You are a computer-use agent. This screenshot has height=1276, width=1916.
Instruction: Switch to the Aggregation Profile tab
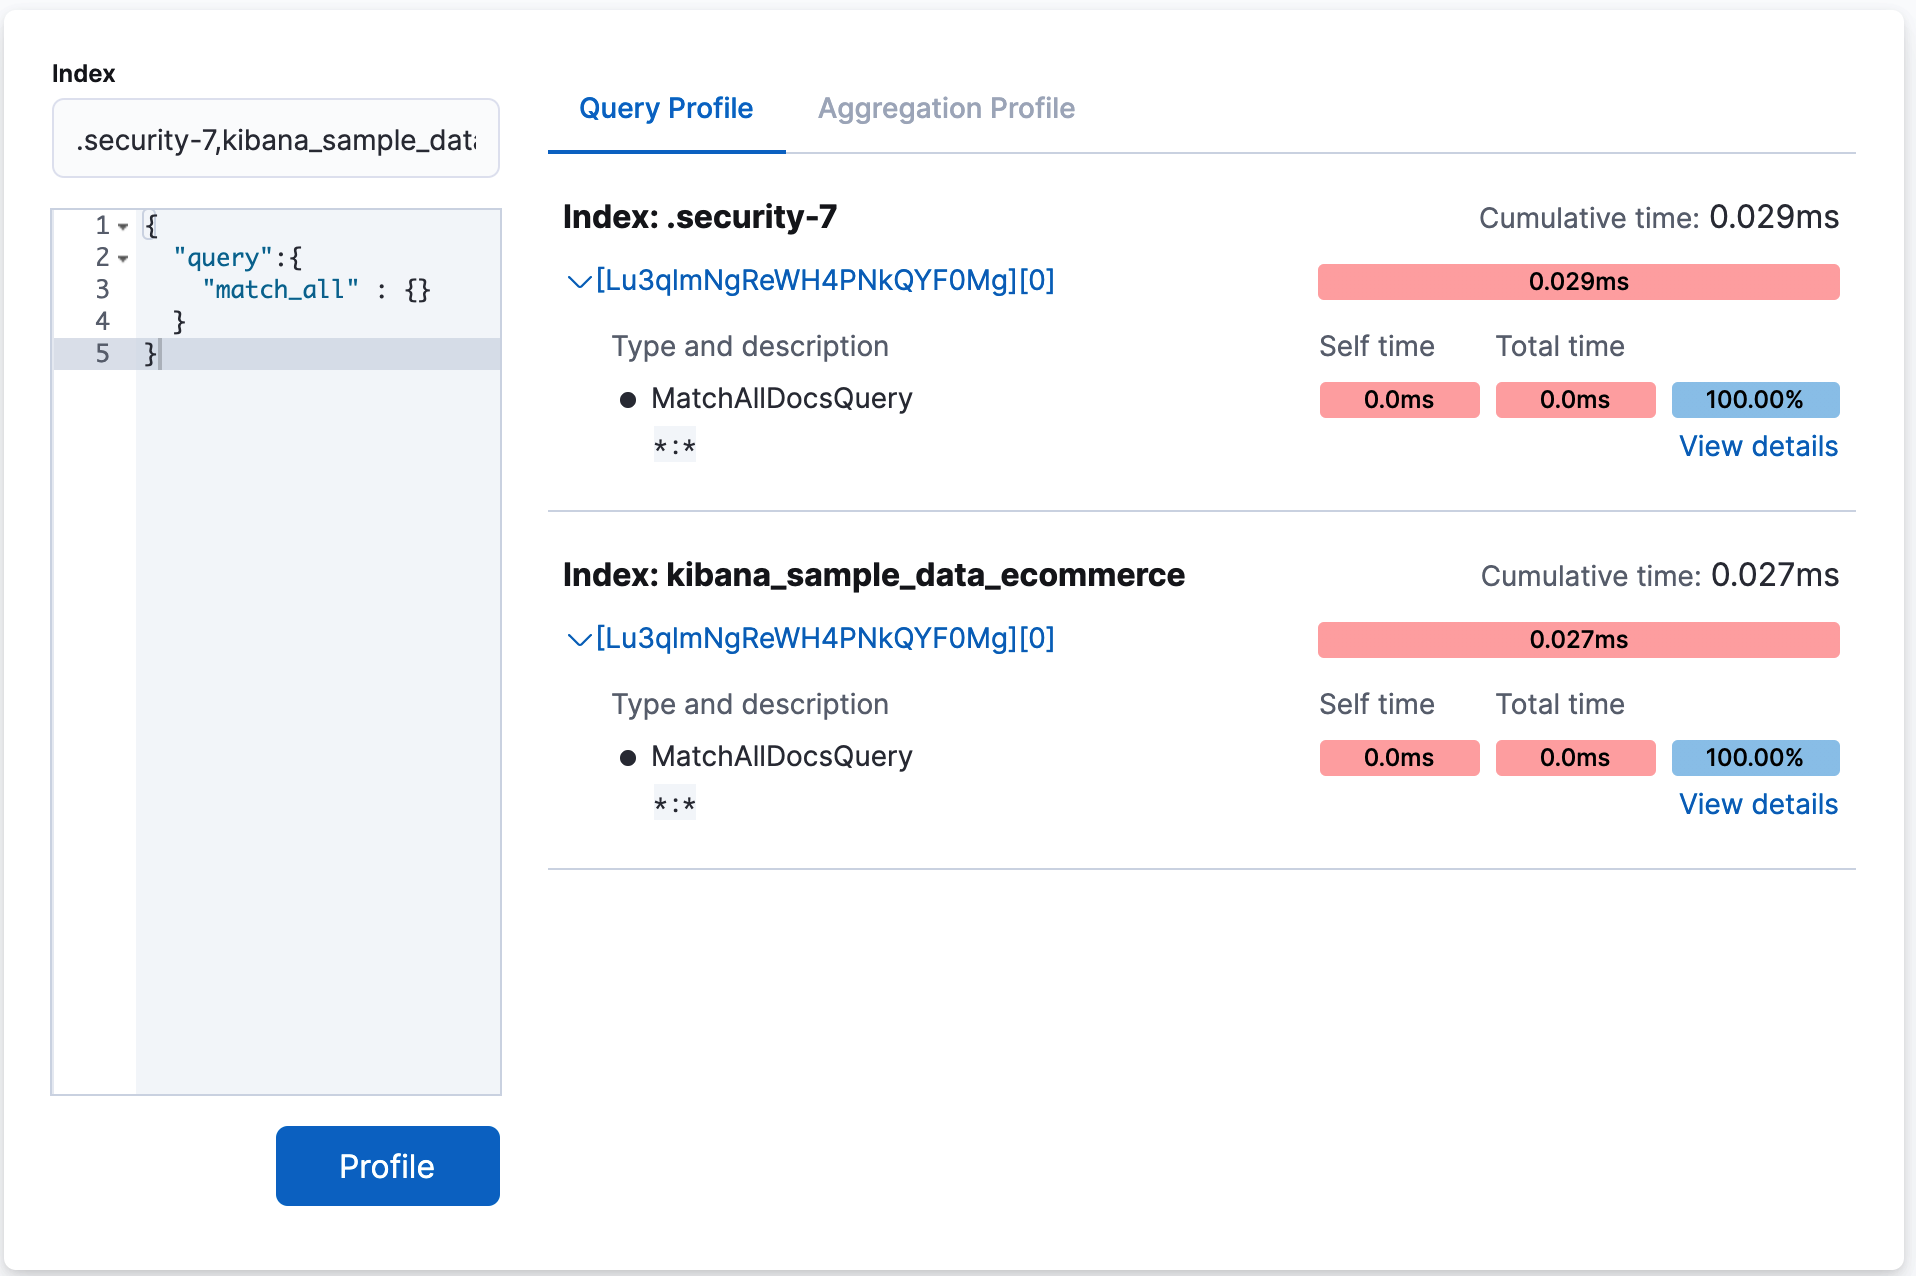946,108
